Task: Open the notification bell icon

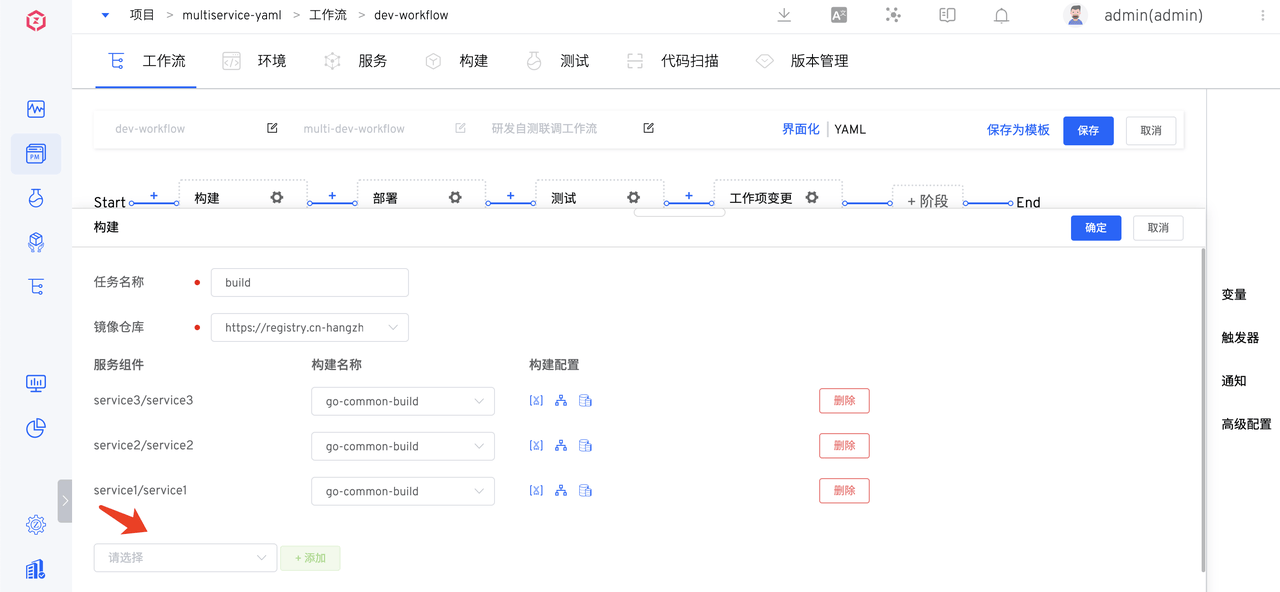Action: (1001, 15)
